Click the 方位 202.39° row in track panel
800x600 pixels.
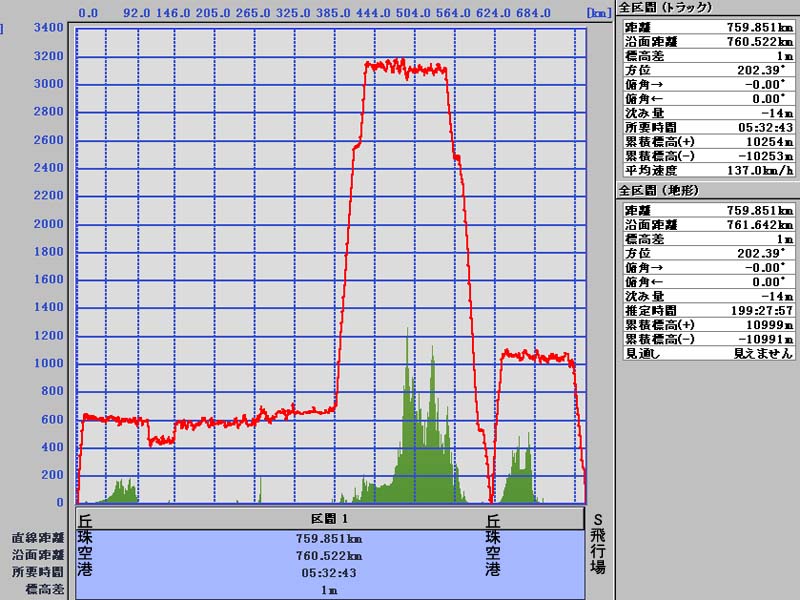pos(707,71)
